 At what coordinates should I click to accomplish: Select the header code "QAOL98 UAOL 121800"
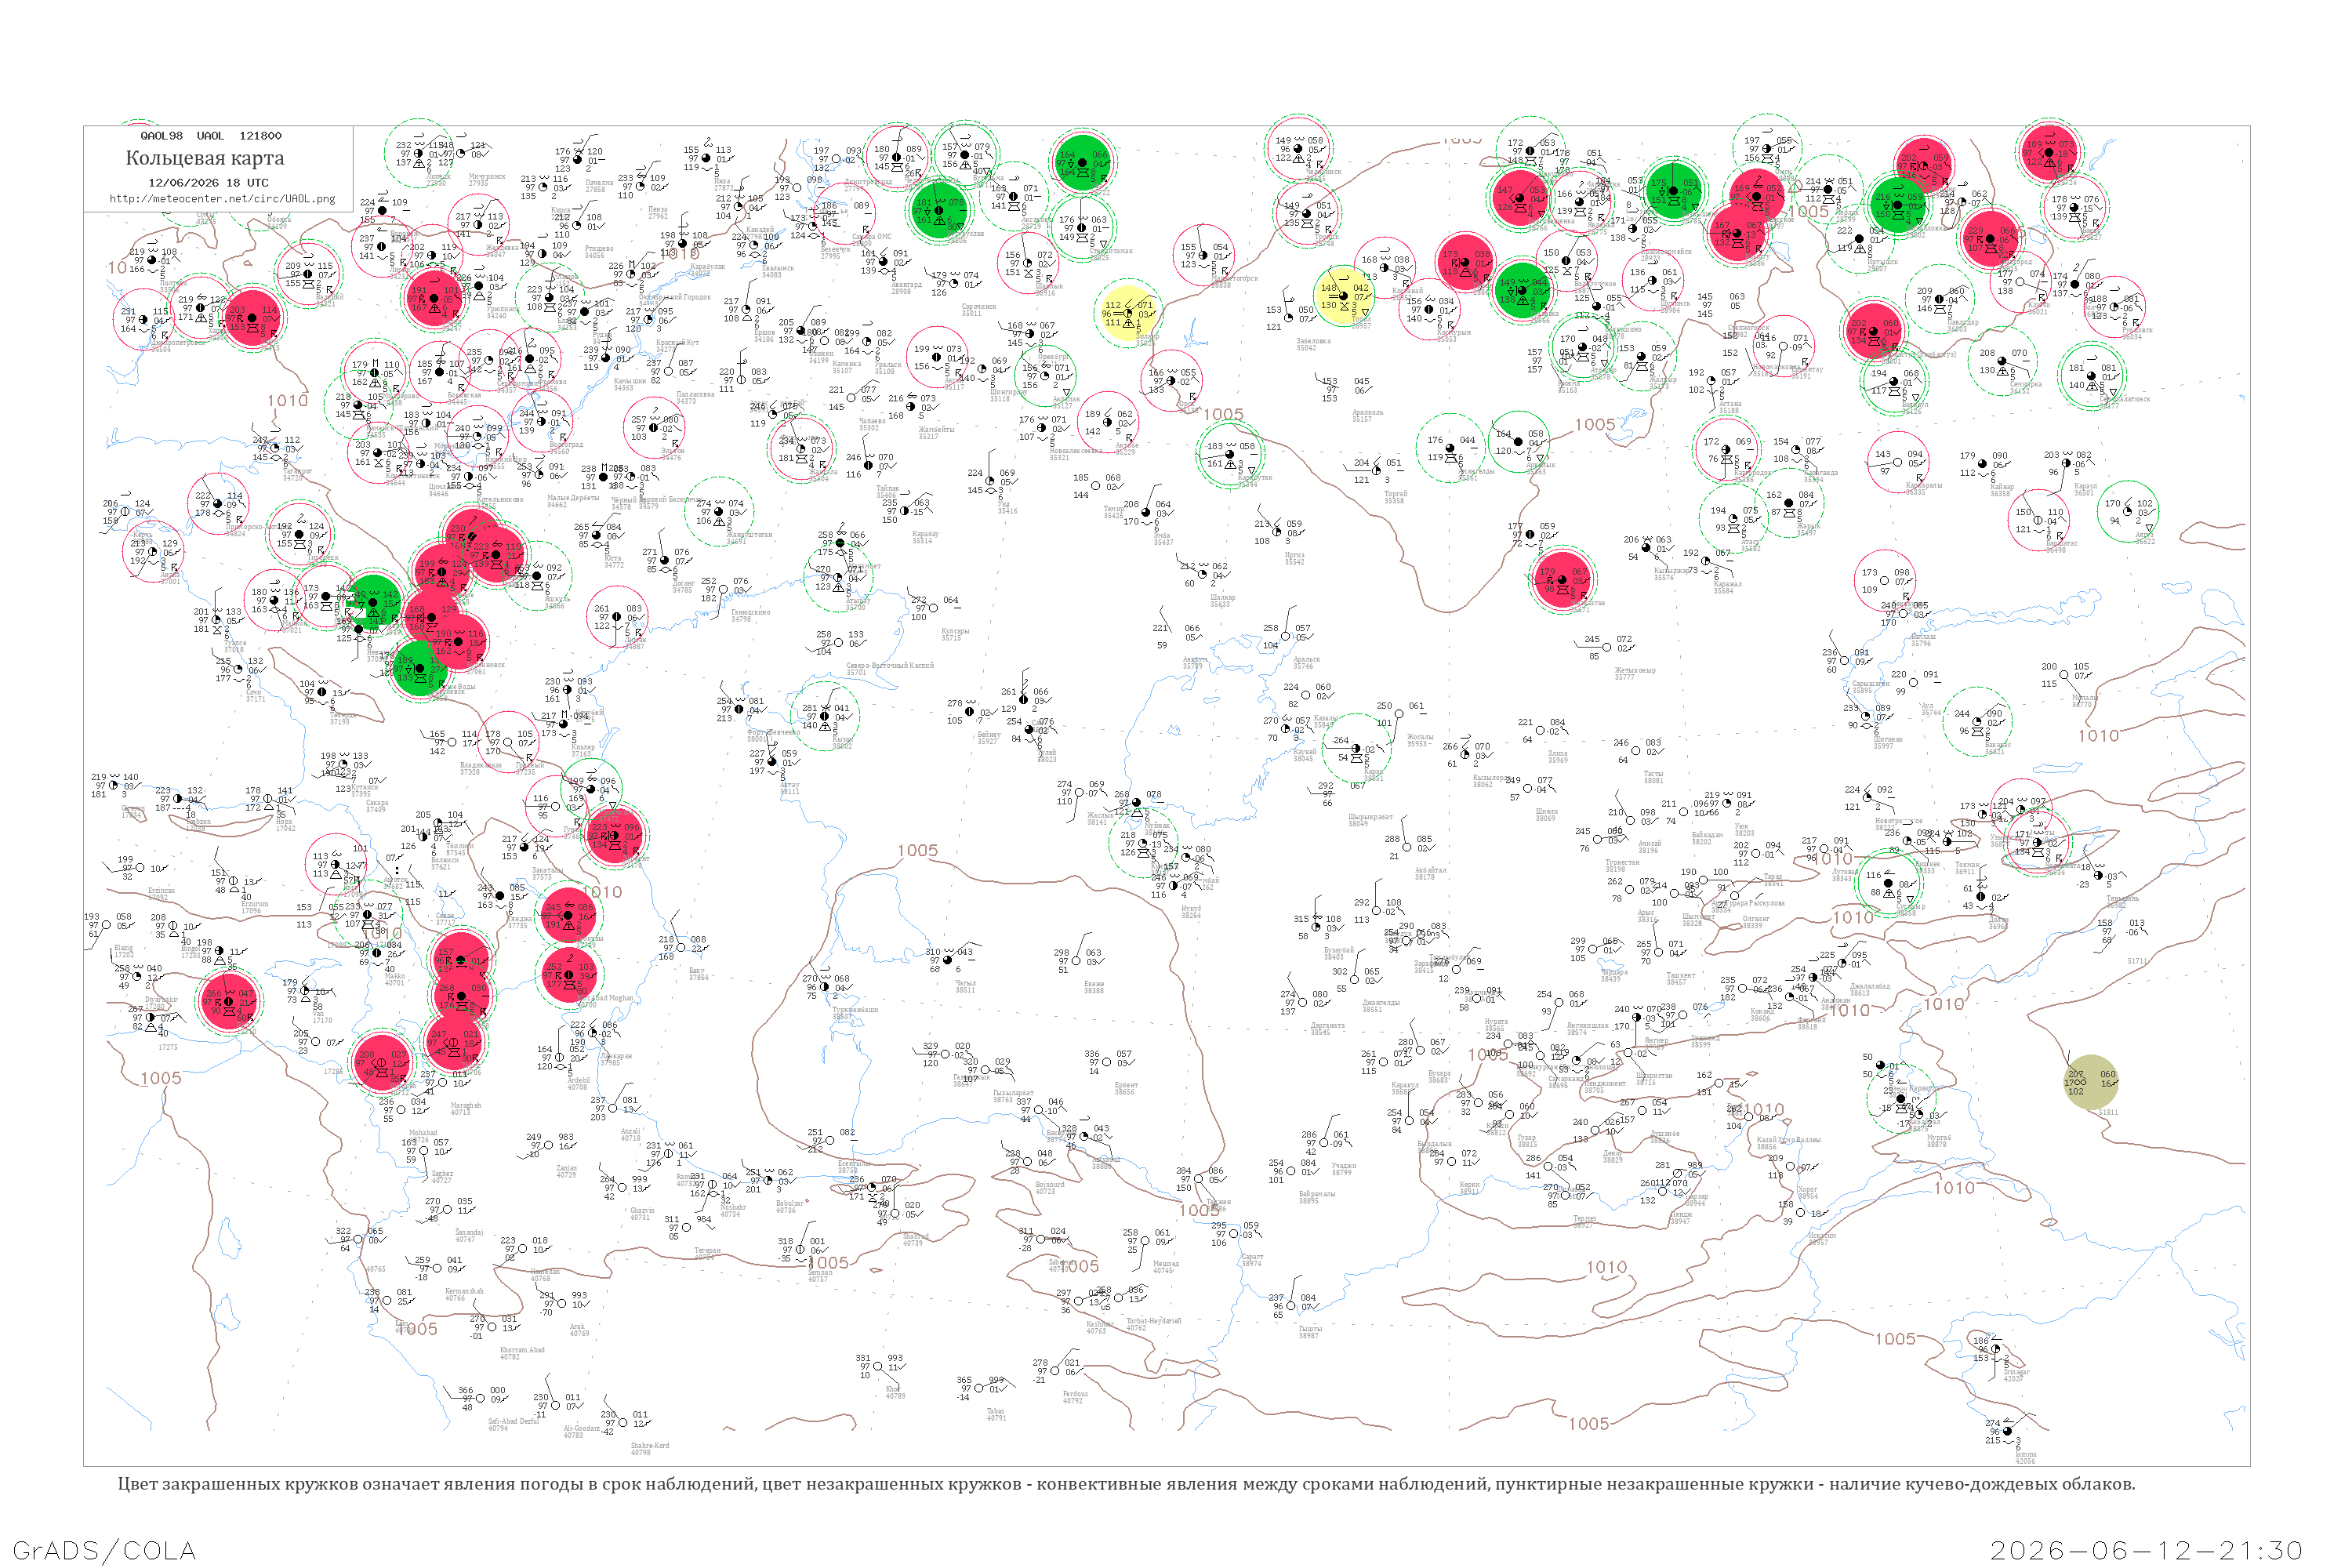[x=211, y=136]
